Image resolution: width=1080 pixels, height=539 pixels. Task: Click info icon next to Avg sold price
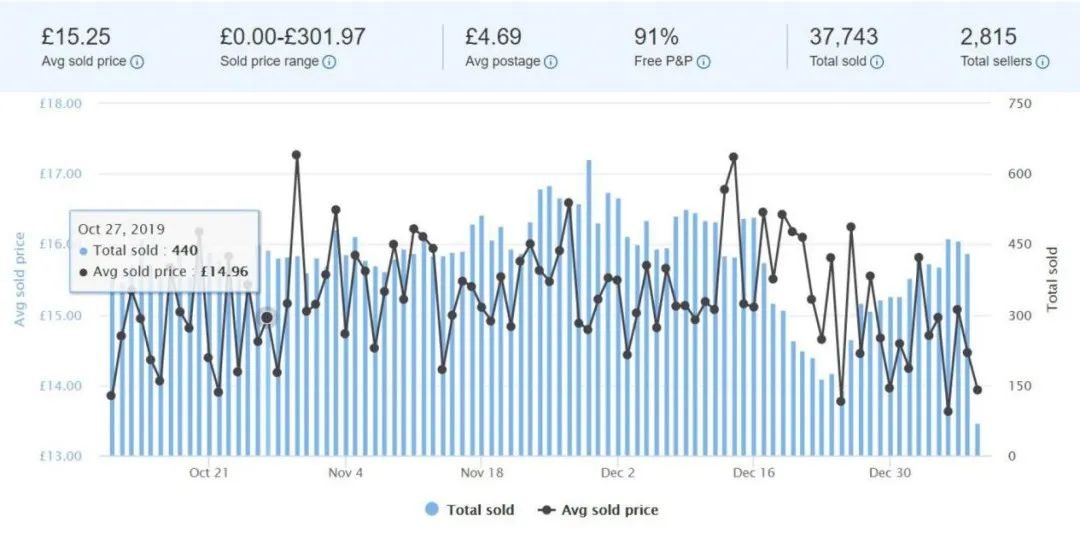[x=137, y=62]
